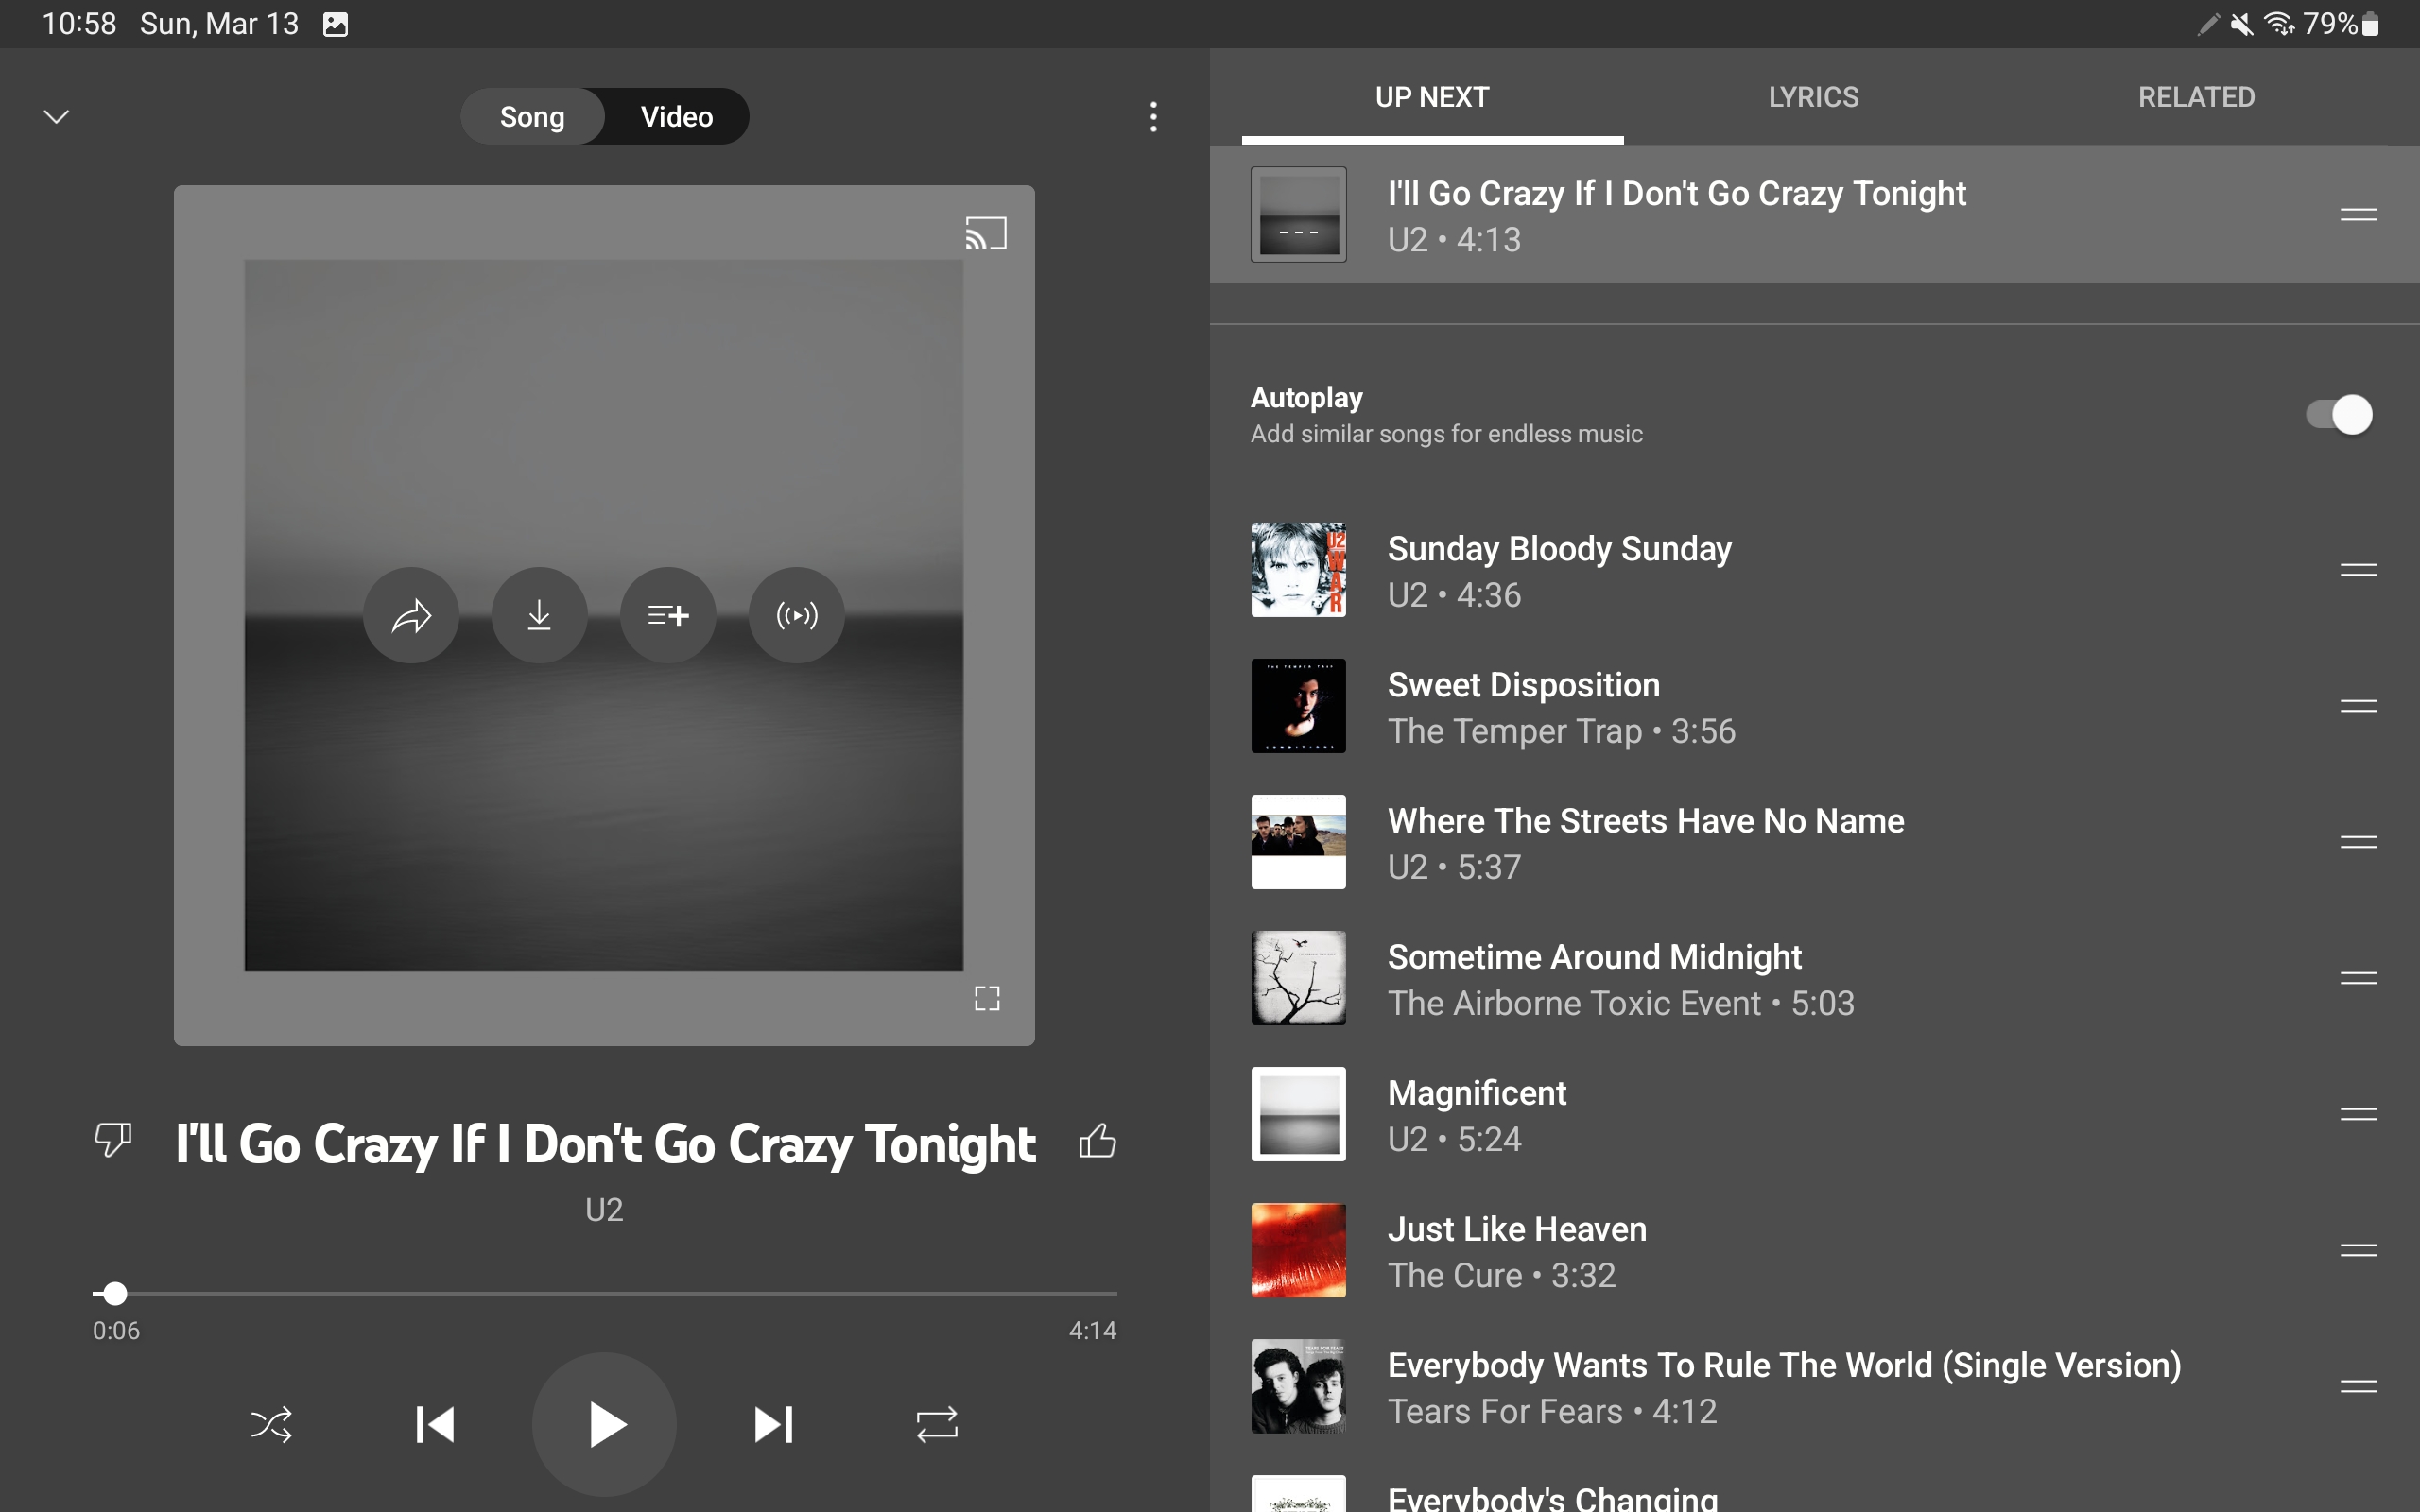
Task: Click the Cast to device icon
Action: 985,233
